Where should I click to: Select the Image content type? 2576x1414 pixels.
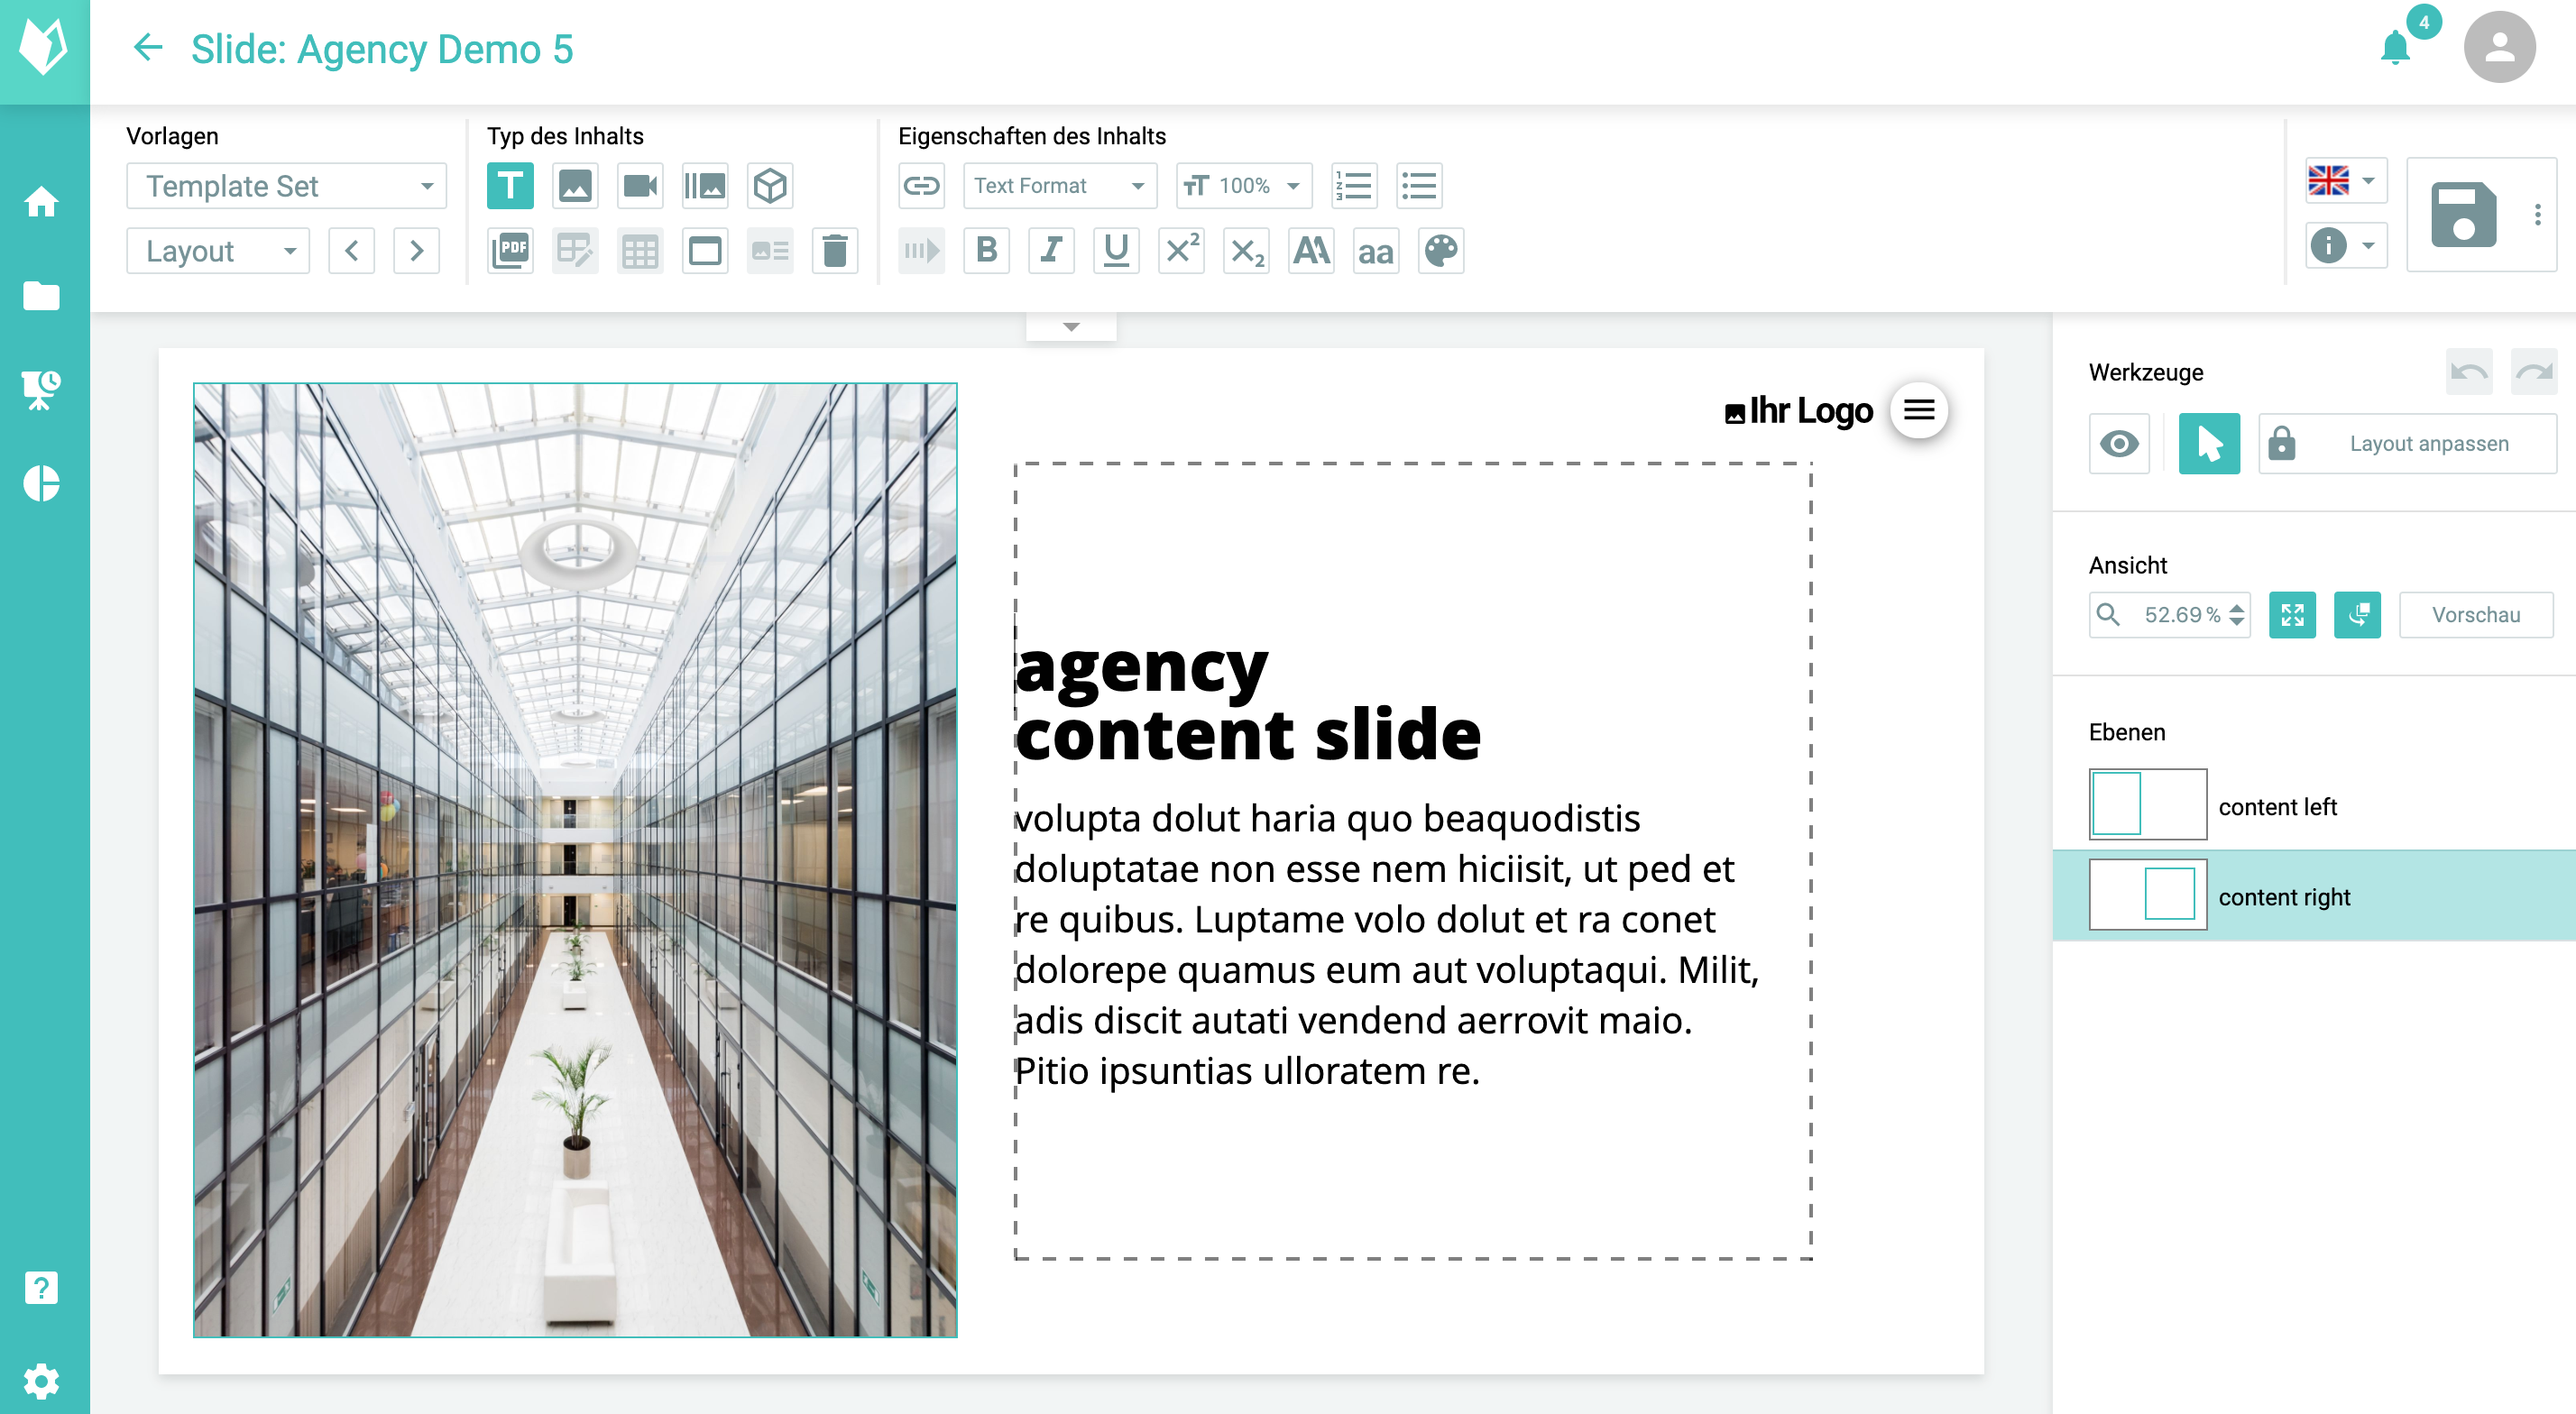tap(575, 186)
